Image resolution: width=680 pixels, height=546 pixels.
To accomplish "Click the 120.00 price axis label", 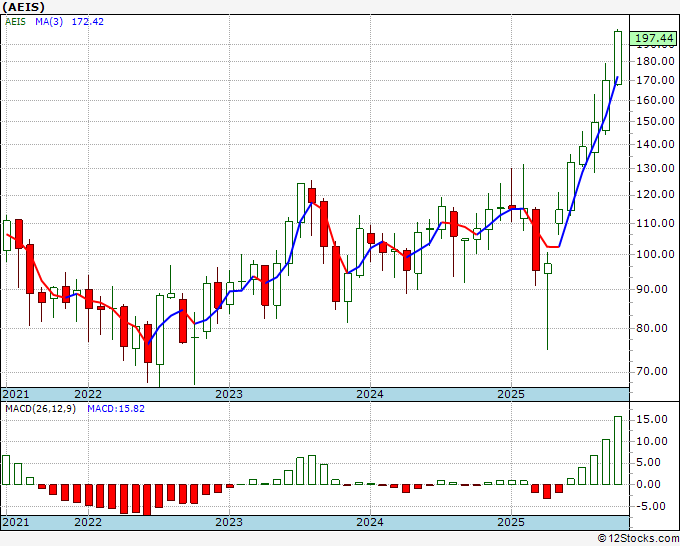I will click(655, 194).
